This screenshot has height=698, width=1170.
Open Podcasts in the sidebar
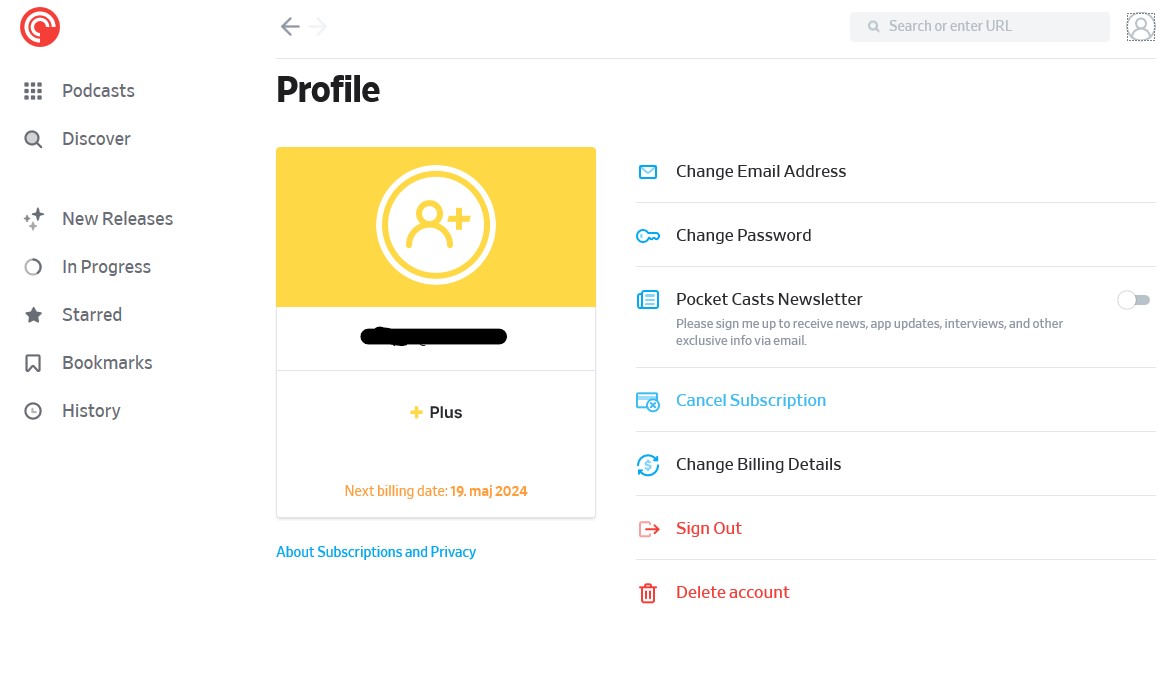(97, 91)
